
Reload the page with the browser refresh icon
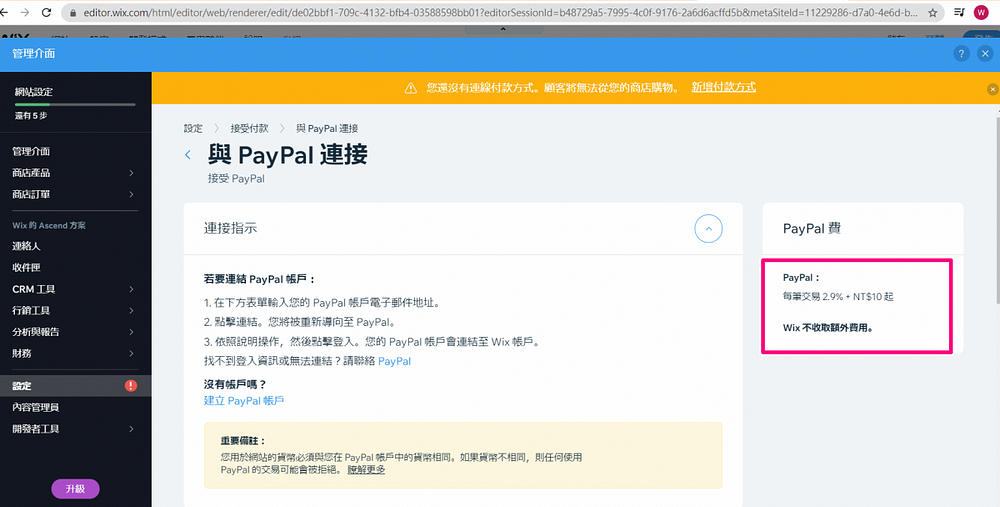click(46, 12)
